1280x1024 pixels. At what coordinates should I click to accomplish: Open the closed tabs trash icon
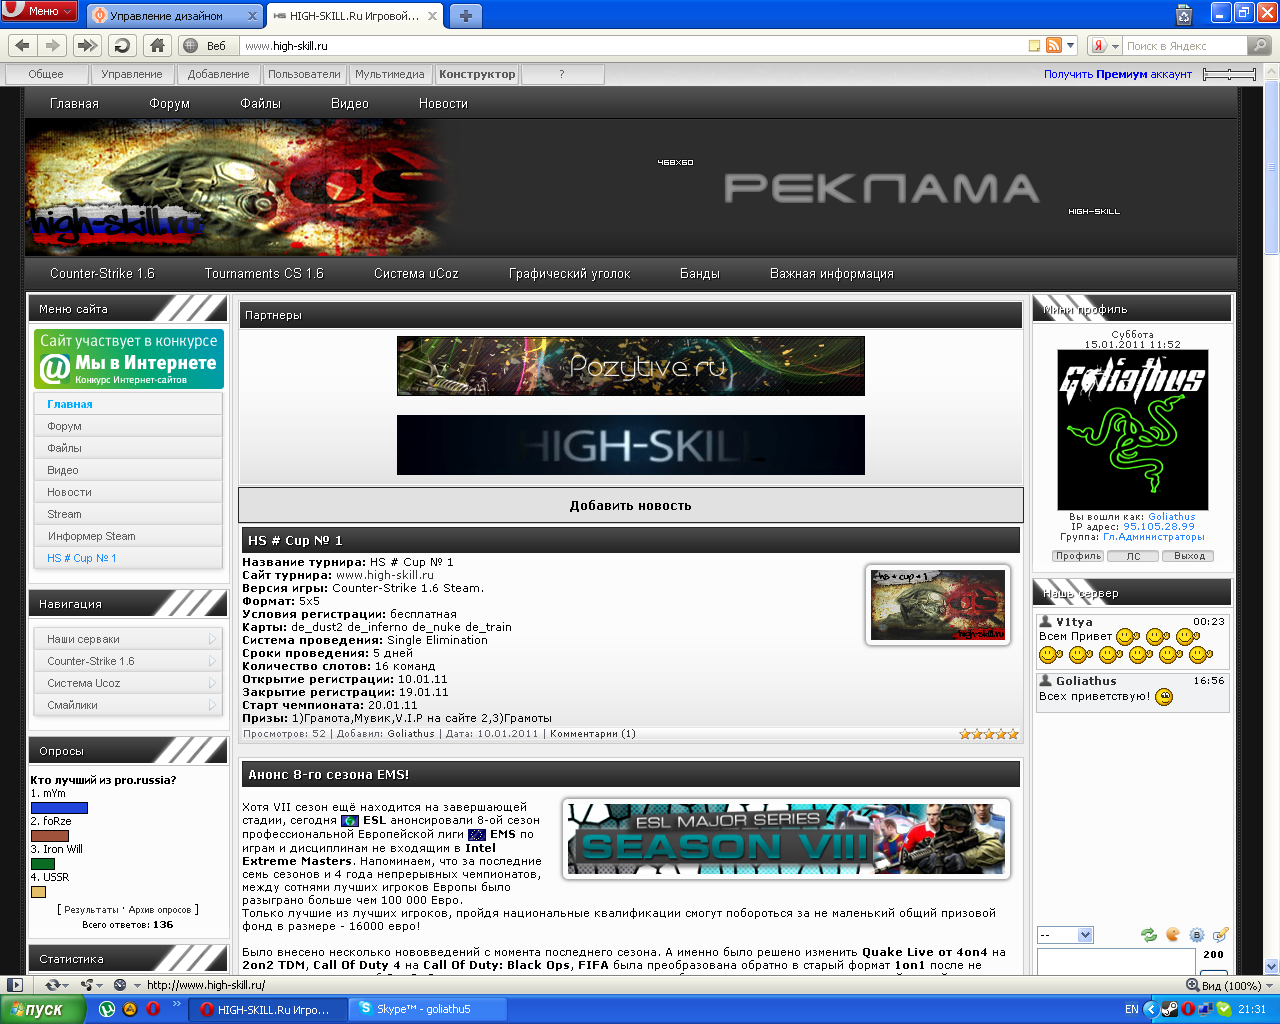point(1184,14)
